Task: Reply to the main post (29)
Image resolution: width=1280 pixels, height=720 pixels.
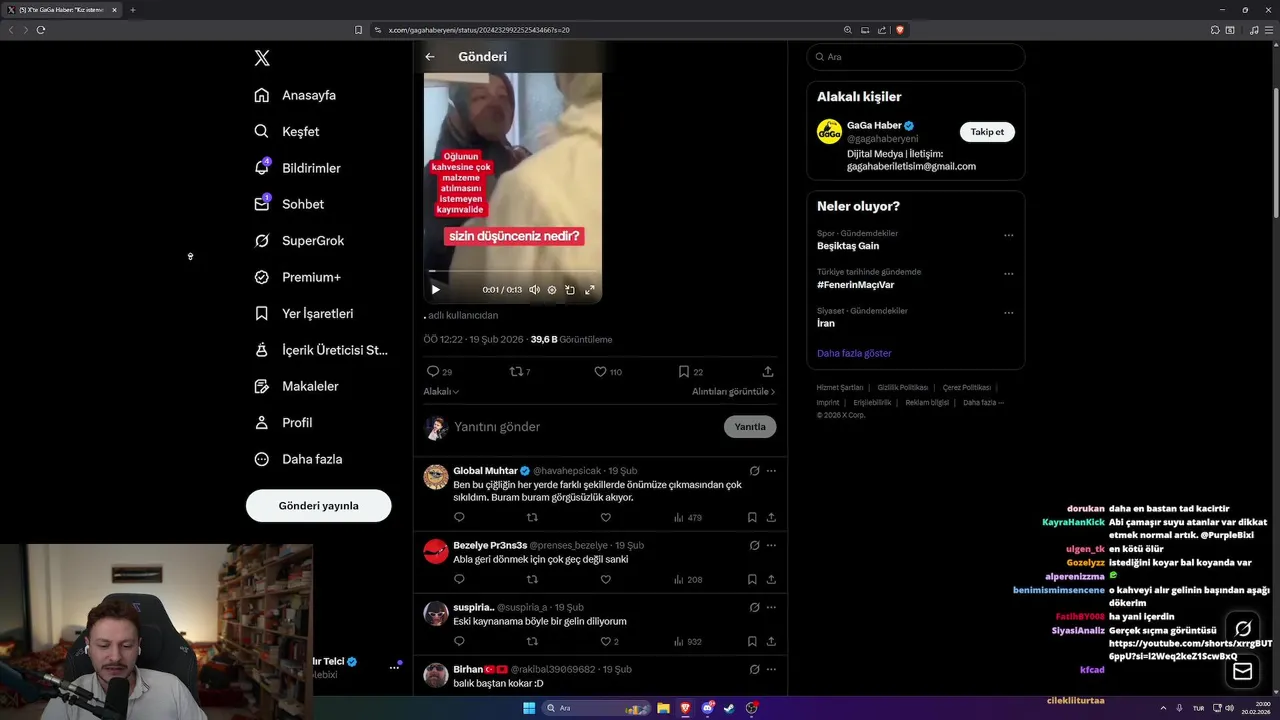Action: (439, 371)
